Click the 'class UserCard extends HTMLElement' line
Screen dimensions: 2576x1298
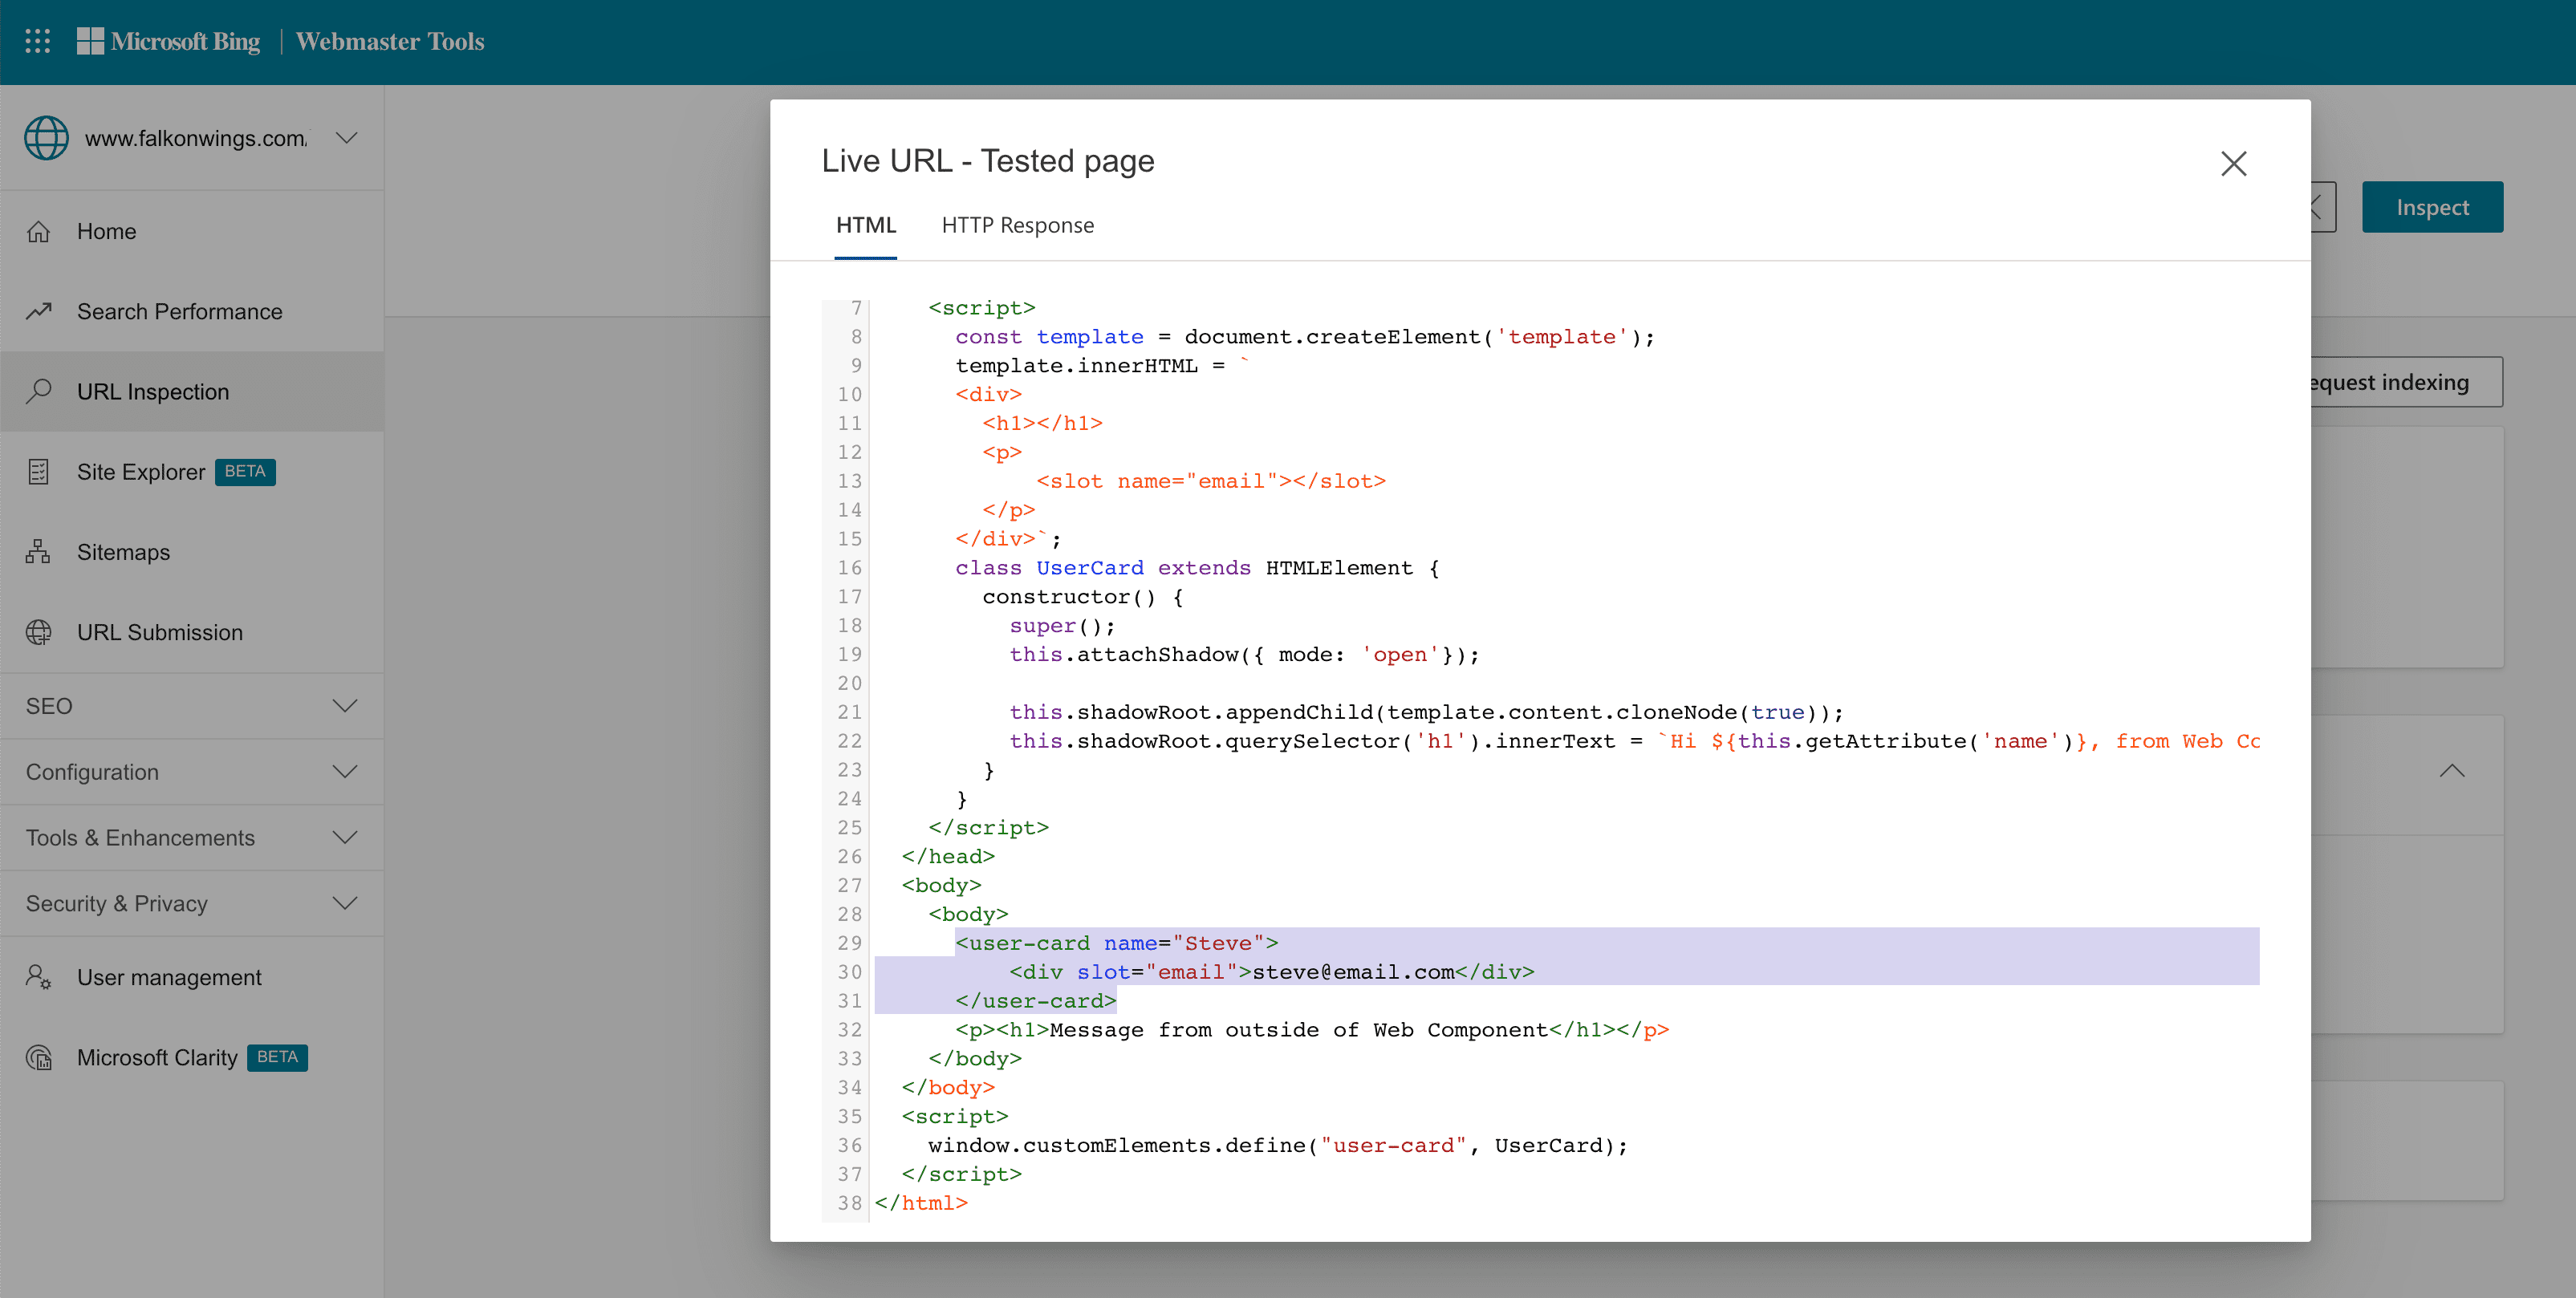click(x=1197, y=568)
